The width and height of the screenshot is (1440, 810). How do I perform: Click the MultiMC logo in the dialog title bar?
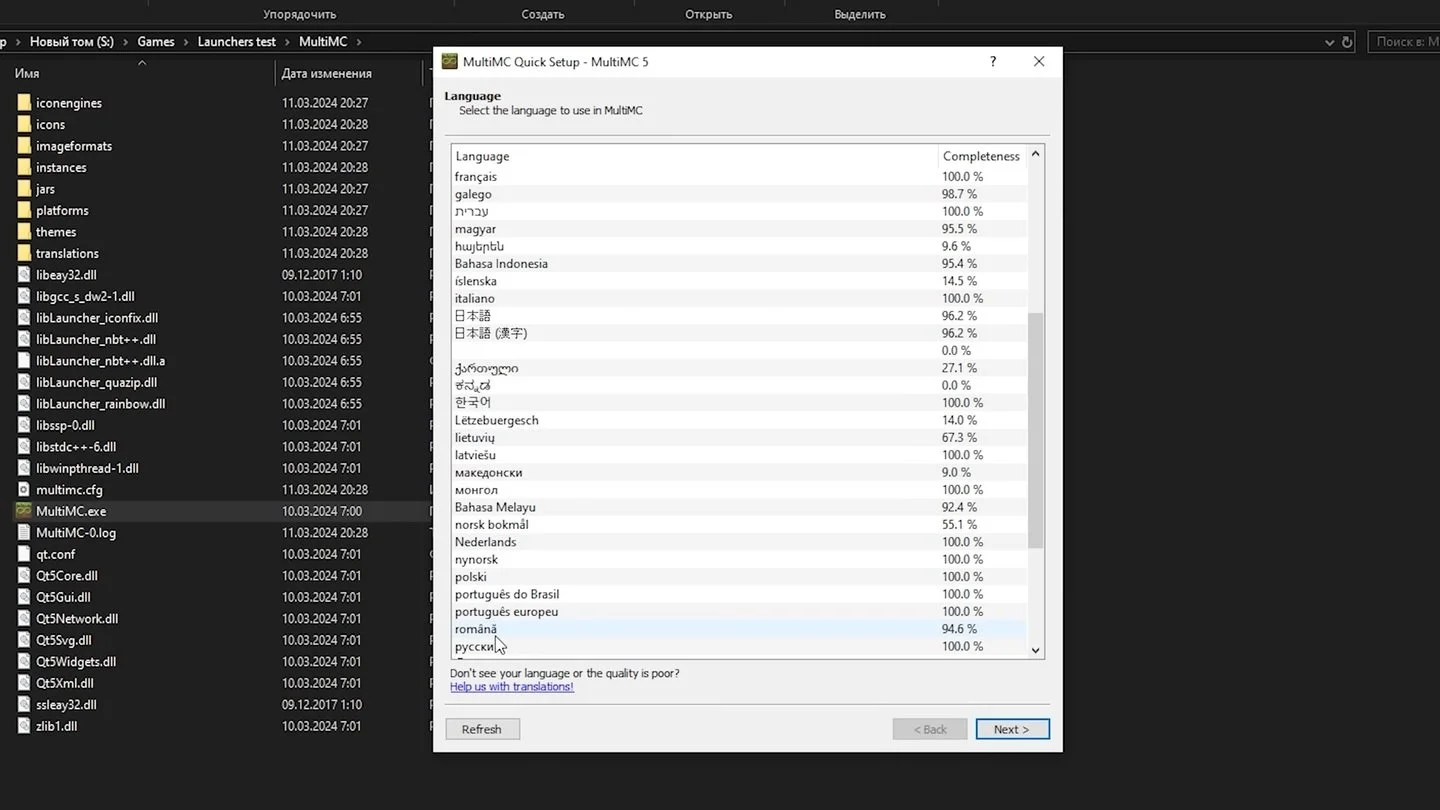pyautogui.click(x=450, y=62)
